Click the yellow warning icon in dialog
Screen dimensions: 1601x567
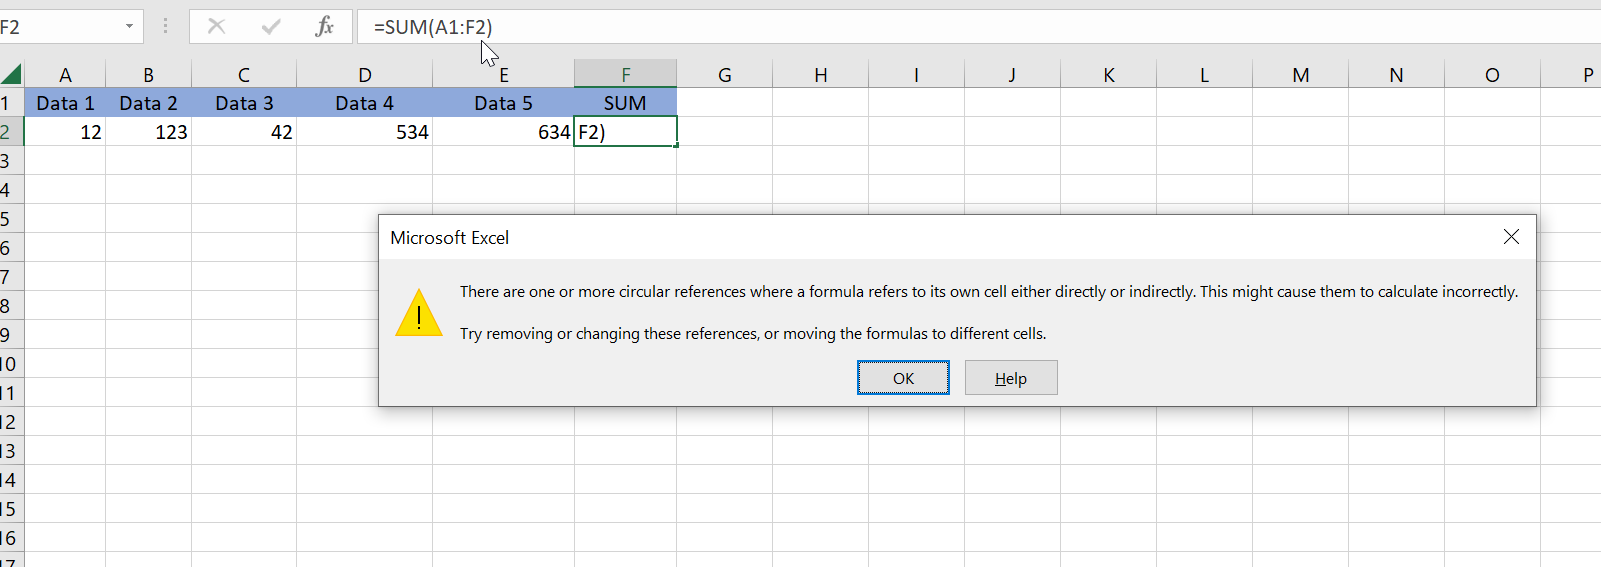click(x=419, y=313)
